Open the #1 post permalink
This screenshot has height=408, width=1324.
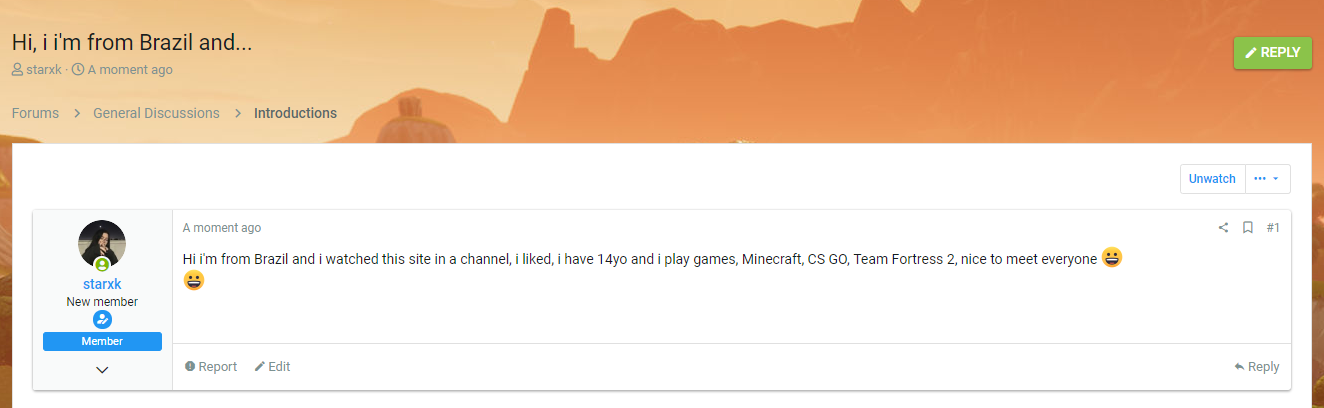click(1273, 228)
